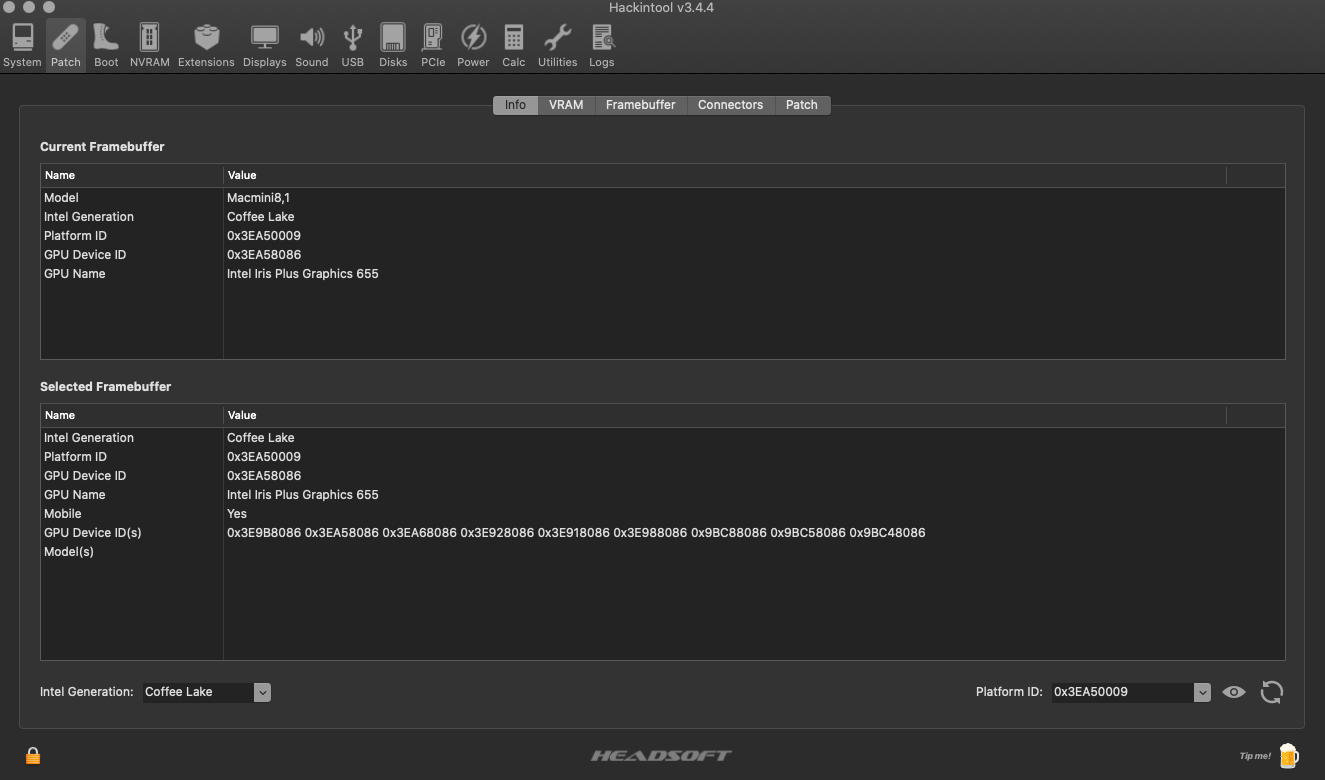Open the Connectors tab
1325x780 pixels.
(730, 105)
